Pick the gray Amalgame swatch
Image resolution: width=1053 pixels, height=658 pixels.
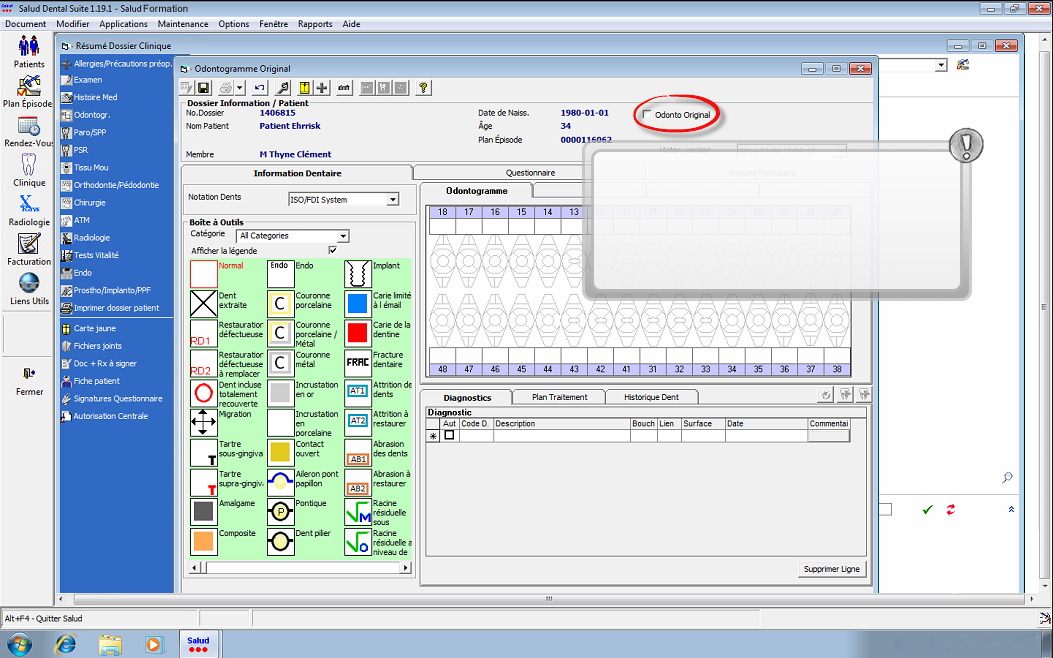pos(203,512)
